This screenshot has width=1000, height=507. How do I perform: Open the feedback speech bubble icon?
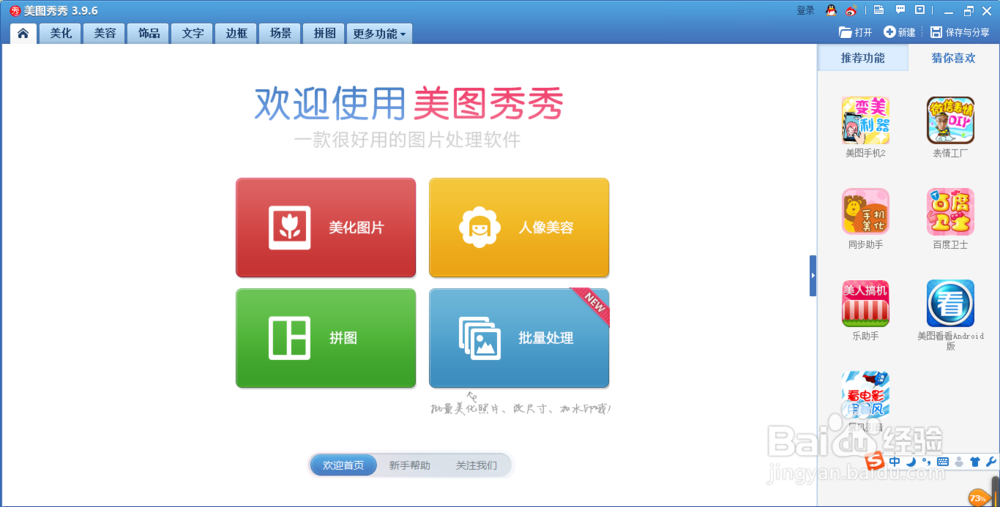click(x=900, y=10)
